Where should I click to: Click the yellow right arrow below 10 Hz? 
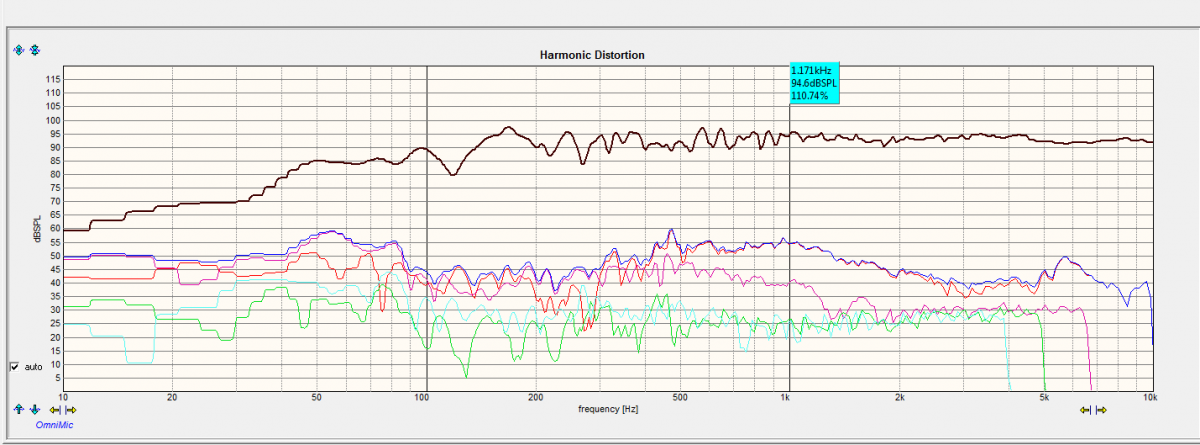(71, 409)
